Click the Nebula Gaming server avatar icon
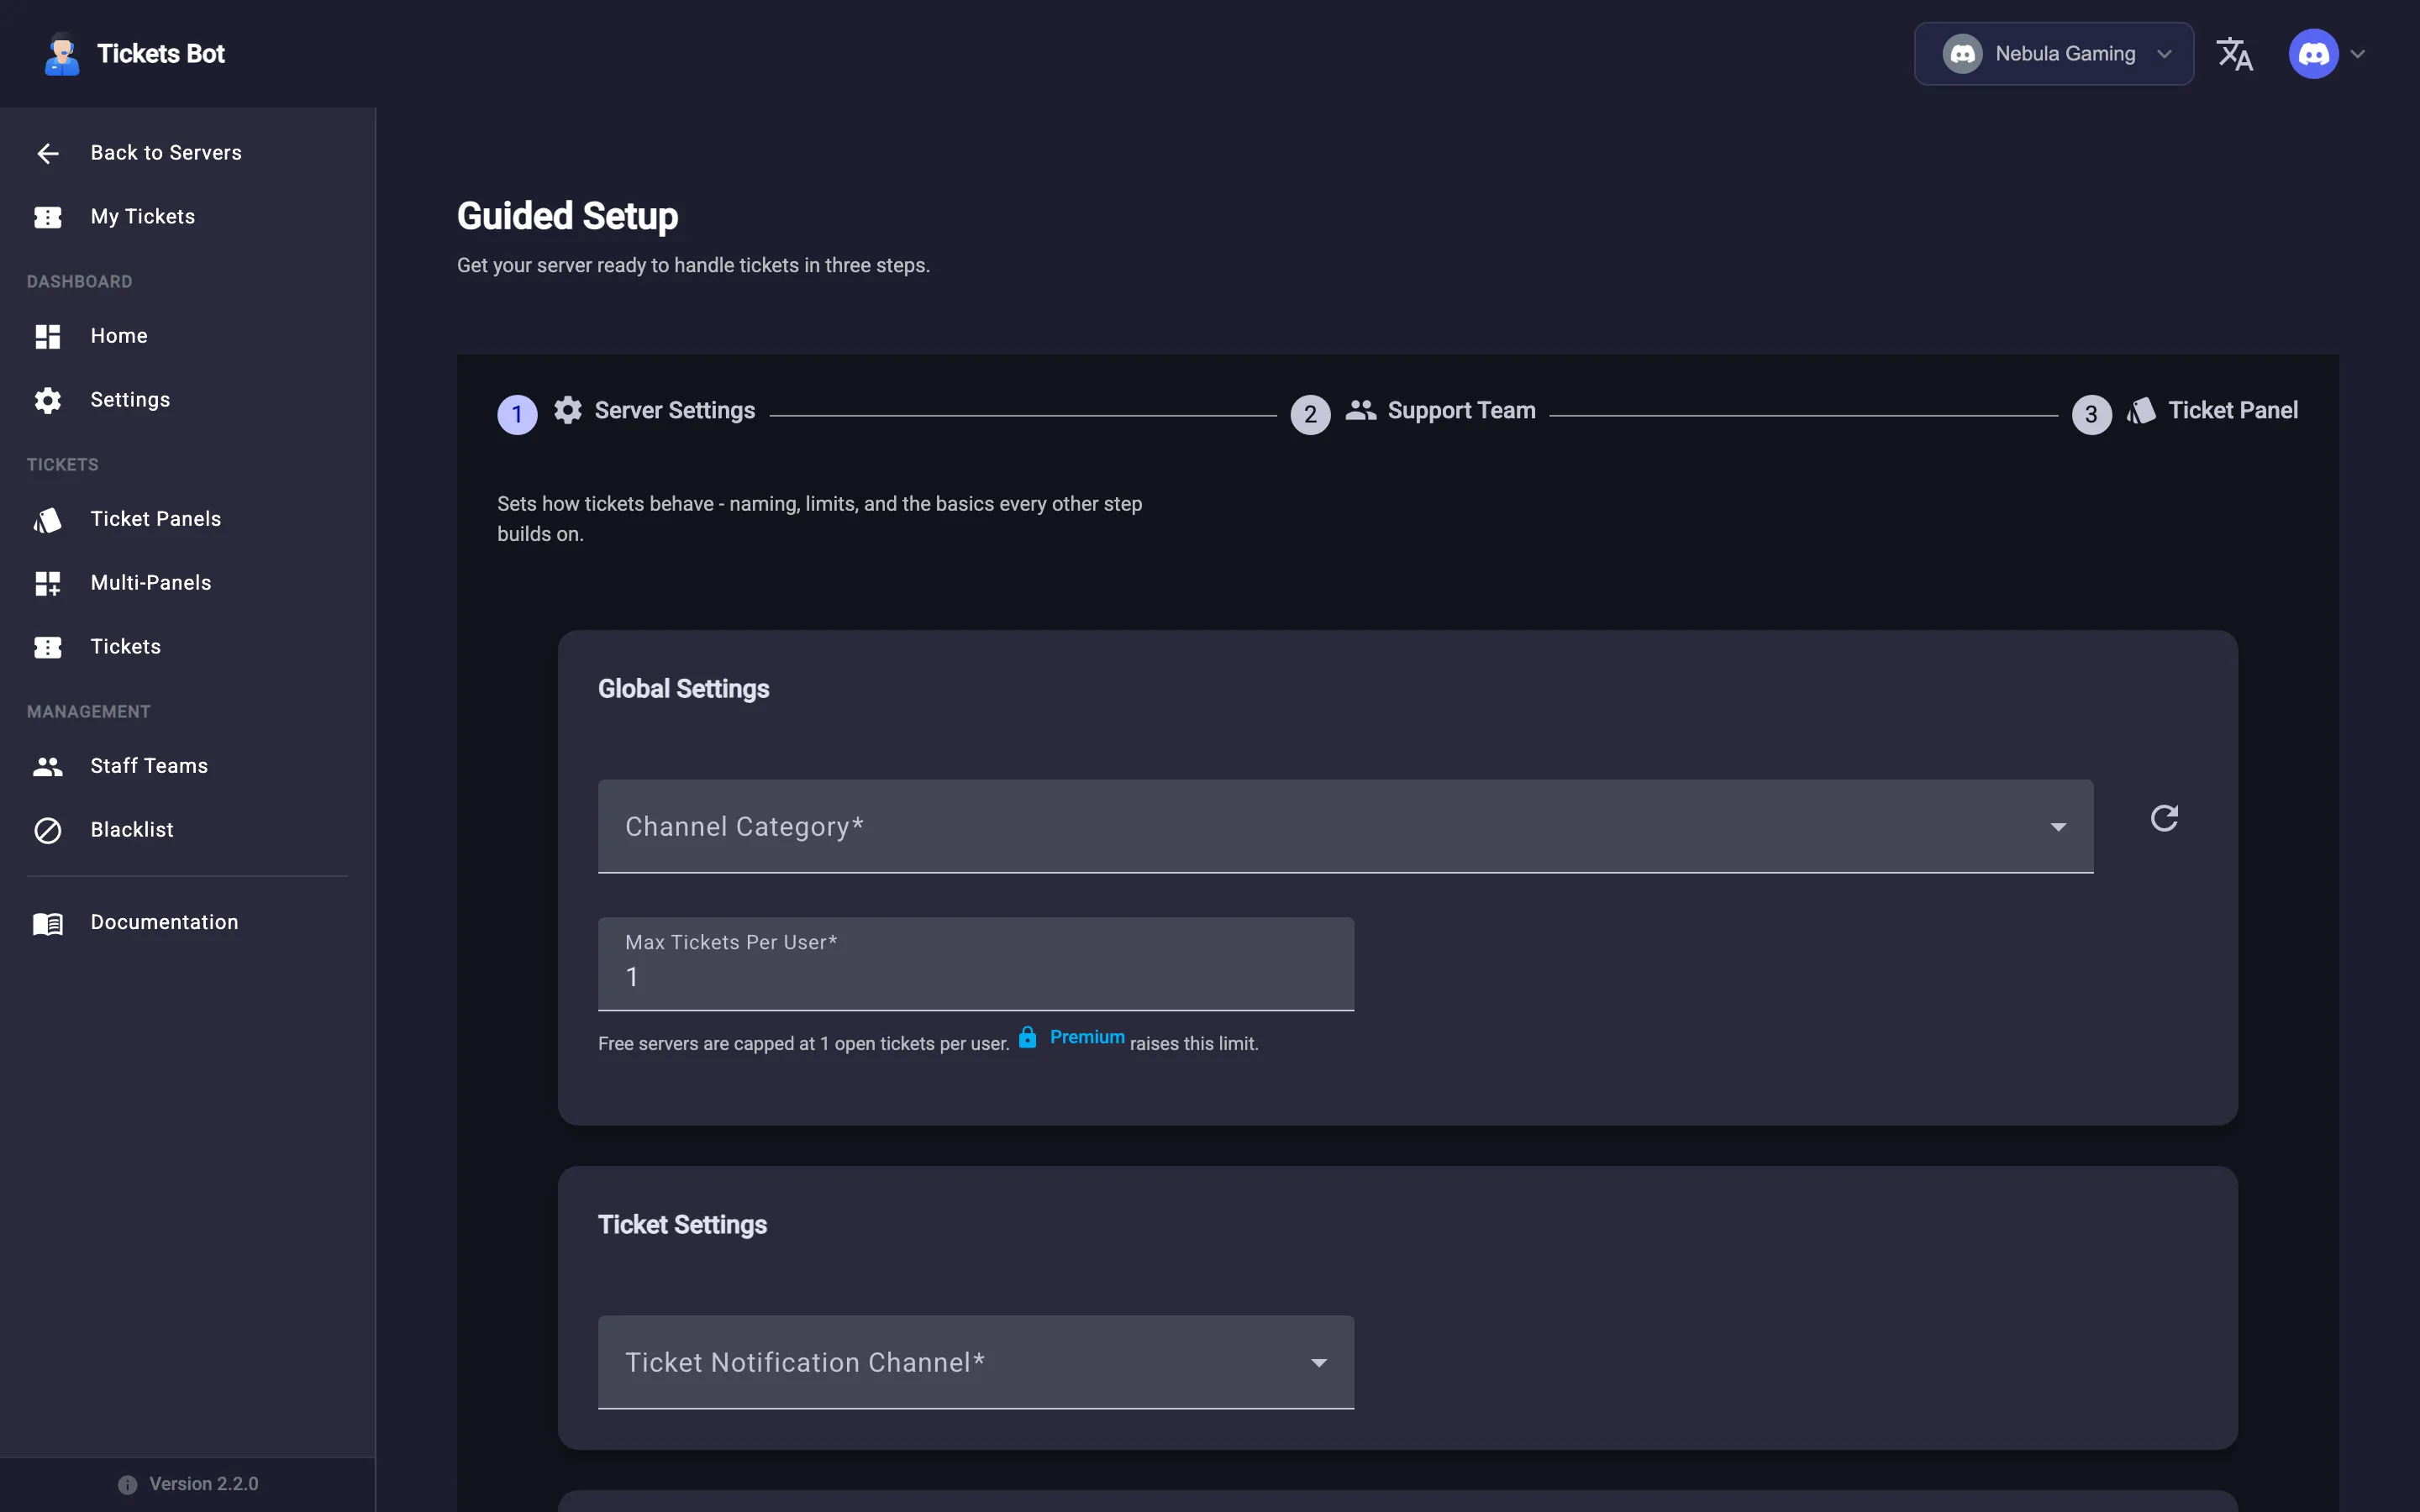Image resolution: width=2420 pixels, height=1512 pixels. click(x=1962, y=54)
